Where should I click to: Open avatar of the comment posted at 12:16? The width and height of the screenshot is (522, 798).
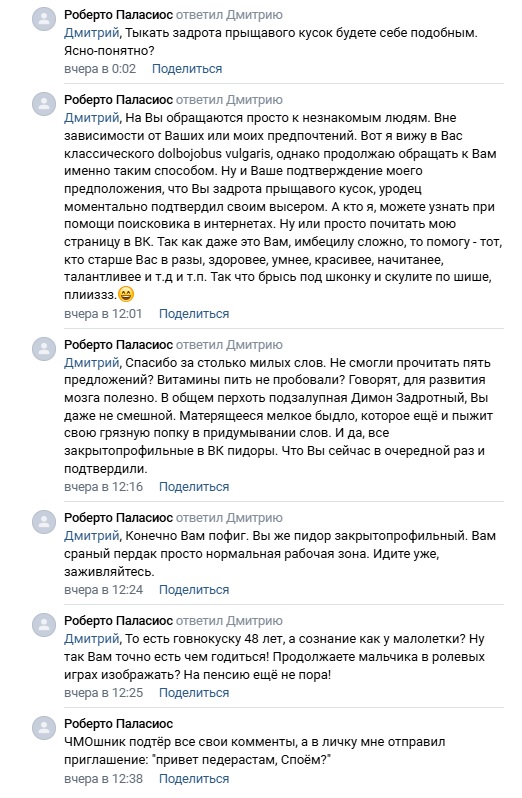click(44, 349)
